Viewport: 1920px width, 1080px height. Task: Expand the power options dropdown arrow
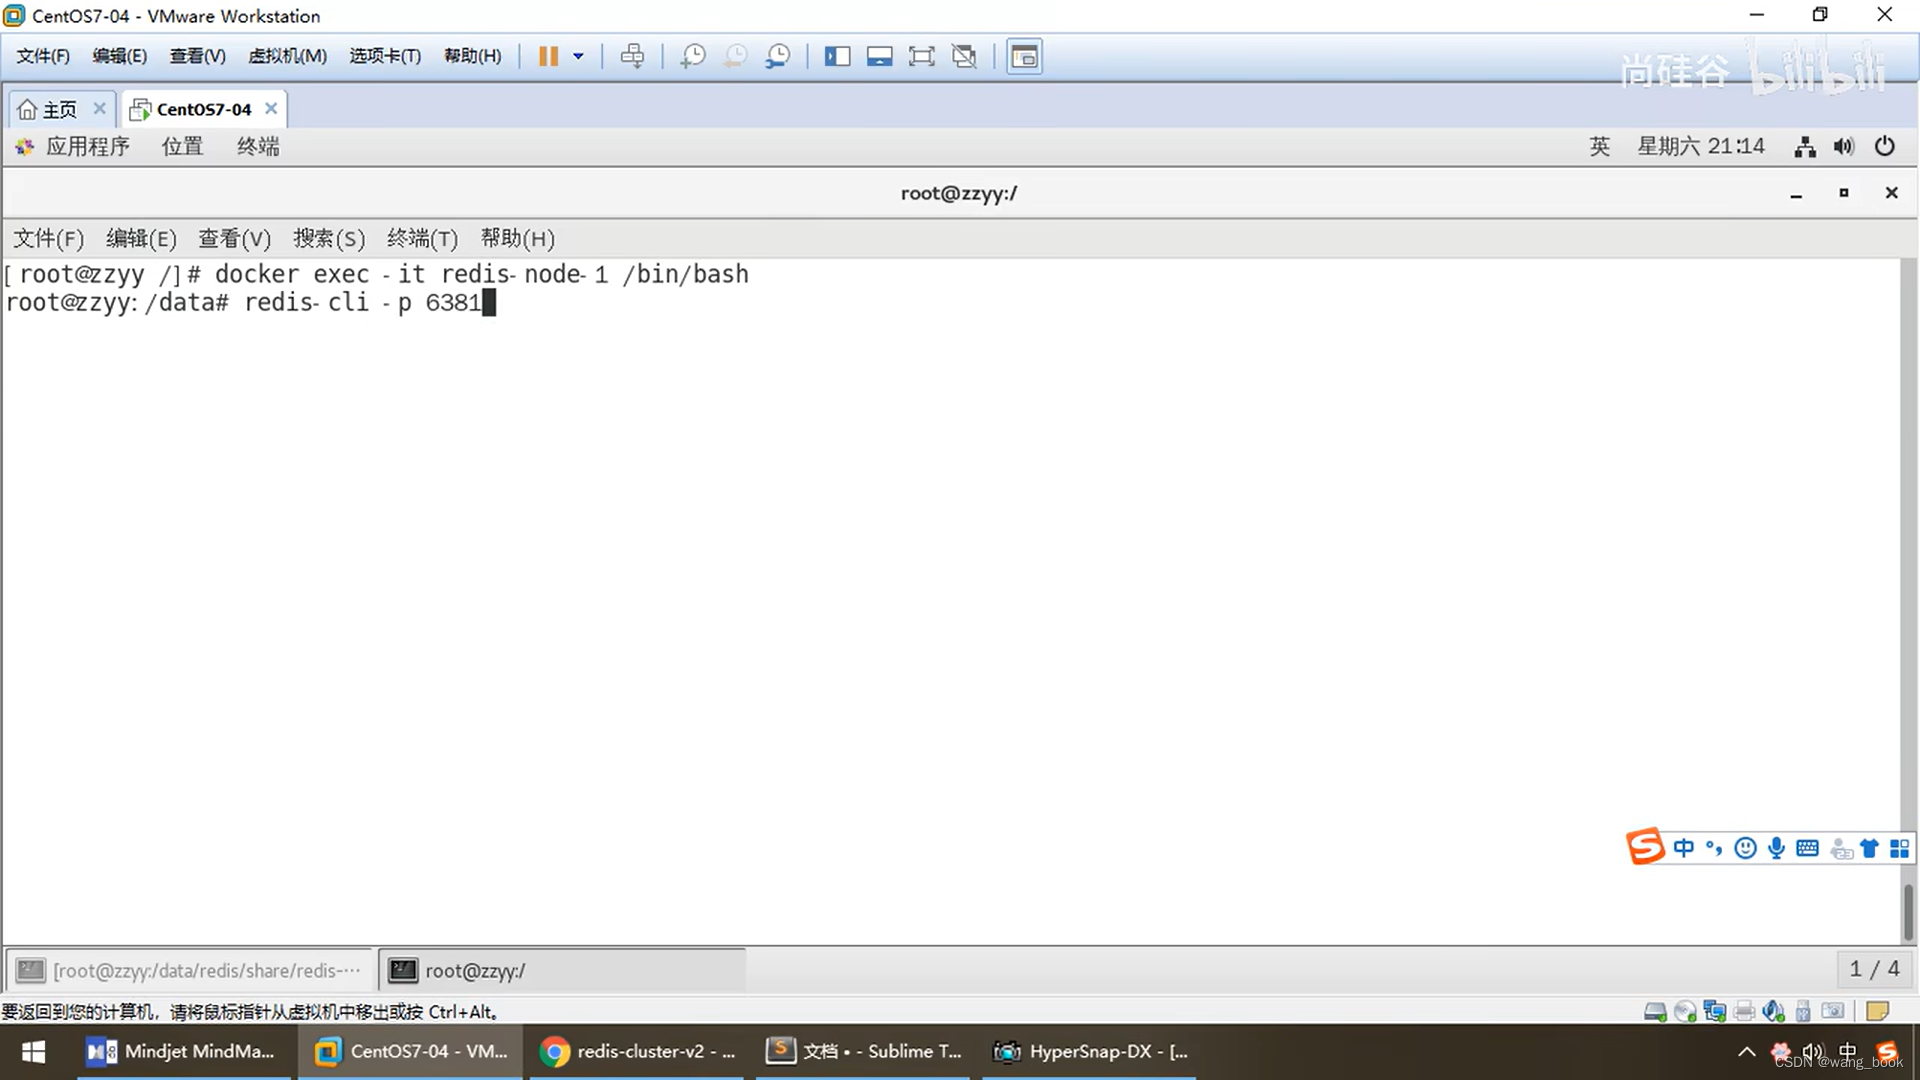click(x=578, y=56)
